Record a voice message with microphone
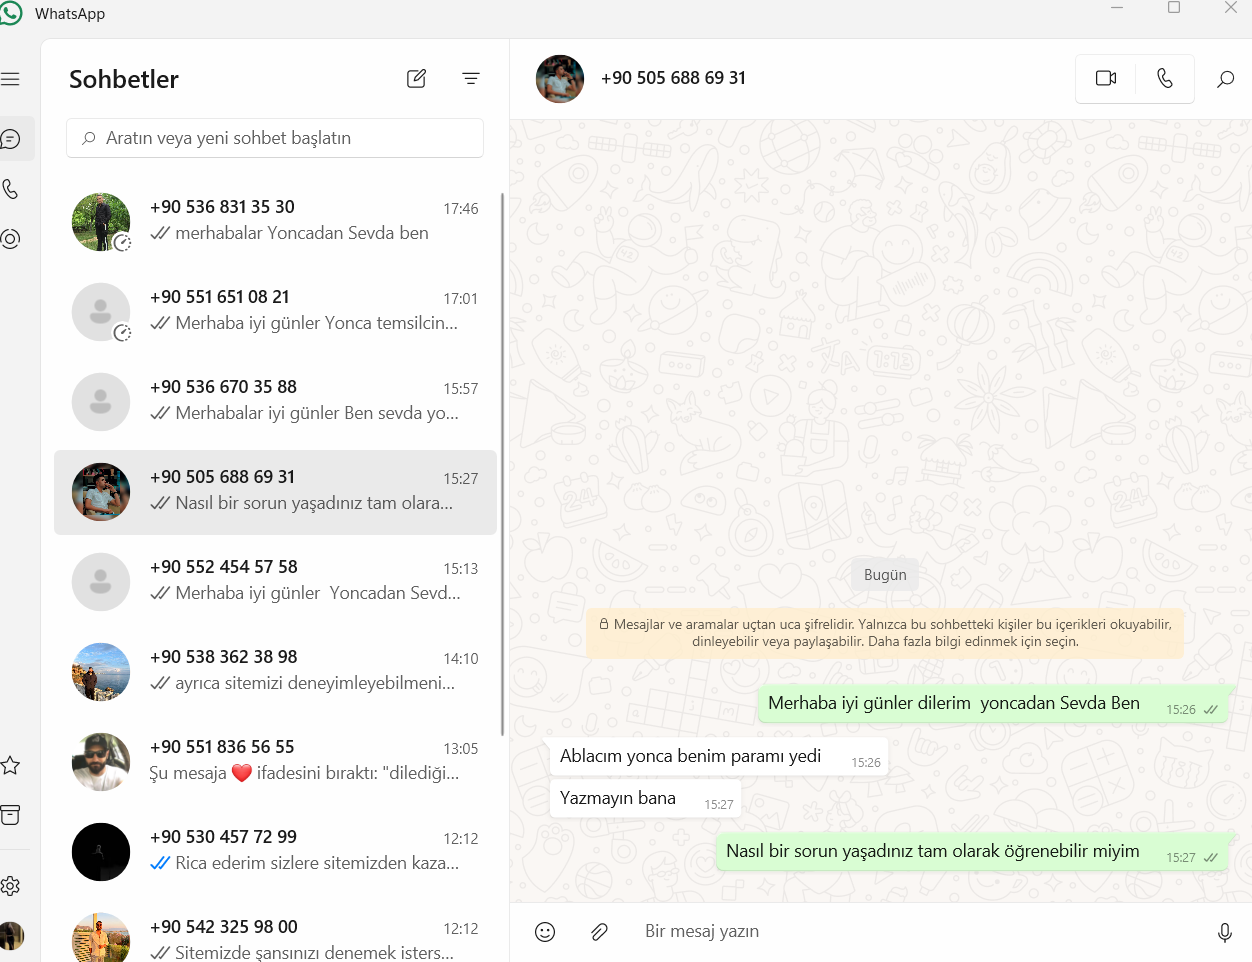Screen dimensions: 1252x962 [x=1225, y=932]
